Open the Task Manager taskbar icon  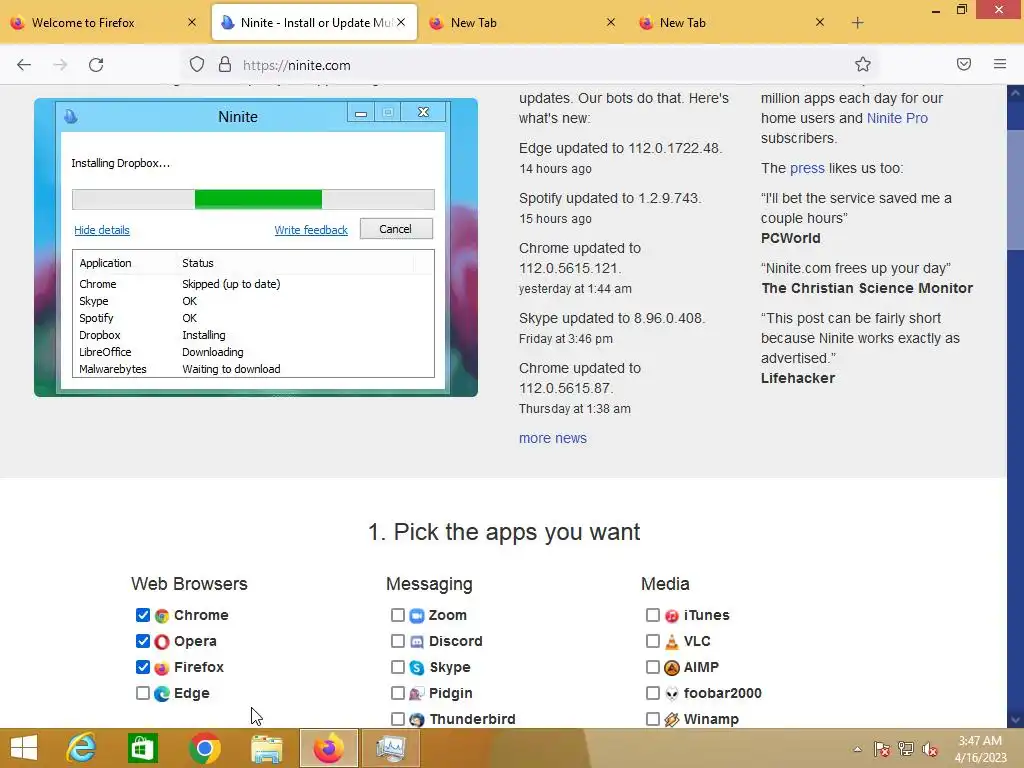tap(390, 748)
